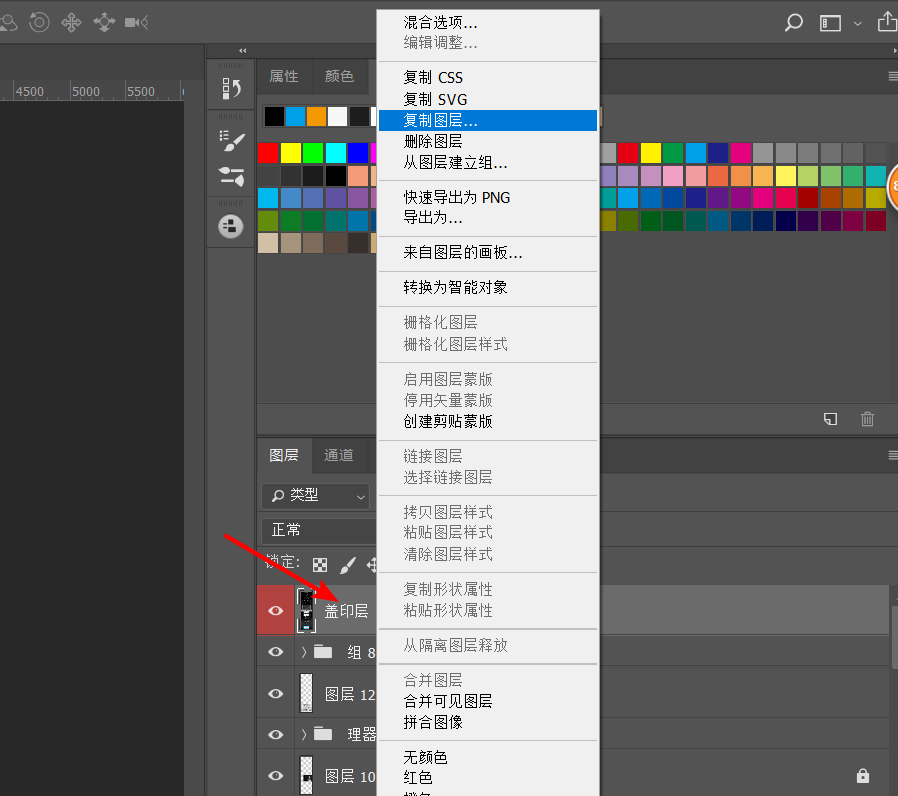Delete swatch using trash icon
This screenshot has height=796, width=898.
tap(867, 419)
